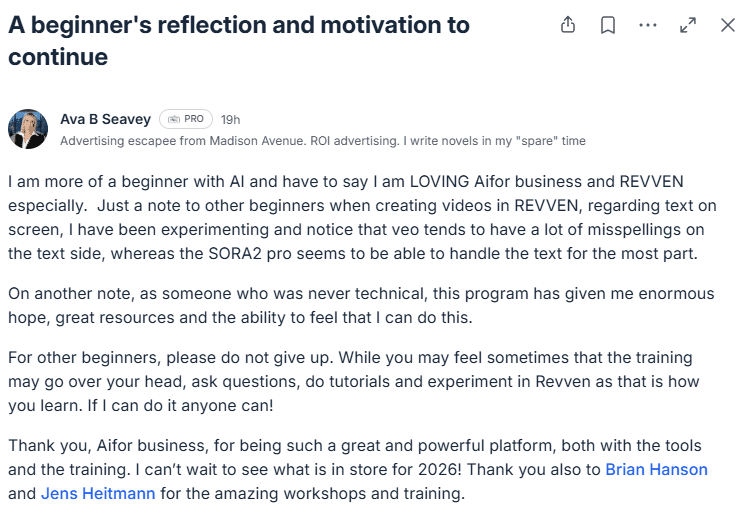
Task: Bookmark this post
Action: pyautogui.click(x=608, y=26)
